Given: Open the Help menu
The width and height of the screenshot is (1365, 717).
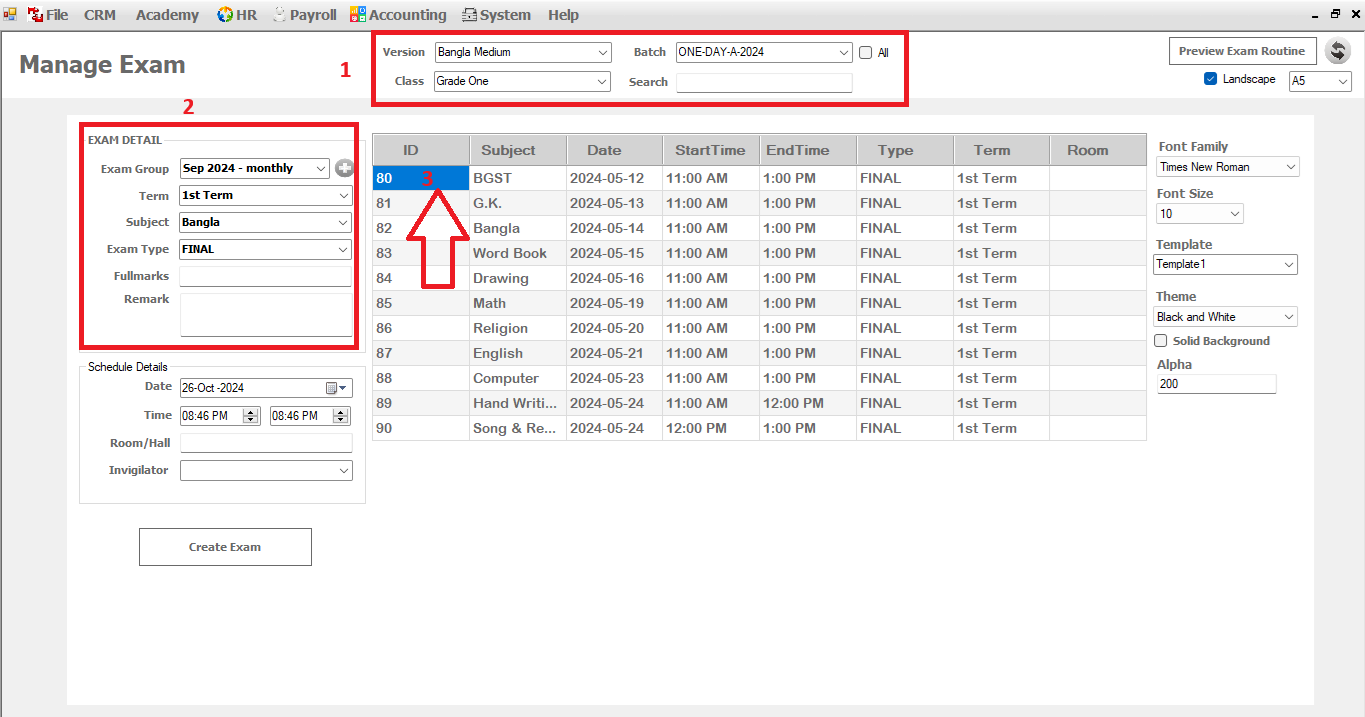Looking at the screenshot, I should (x=563, y=15).
